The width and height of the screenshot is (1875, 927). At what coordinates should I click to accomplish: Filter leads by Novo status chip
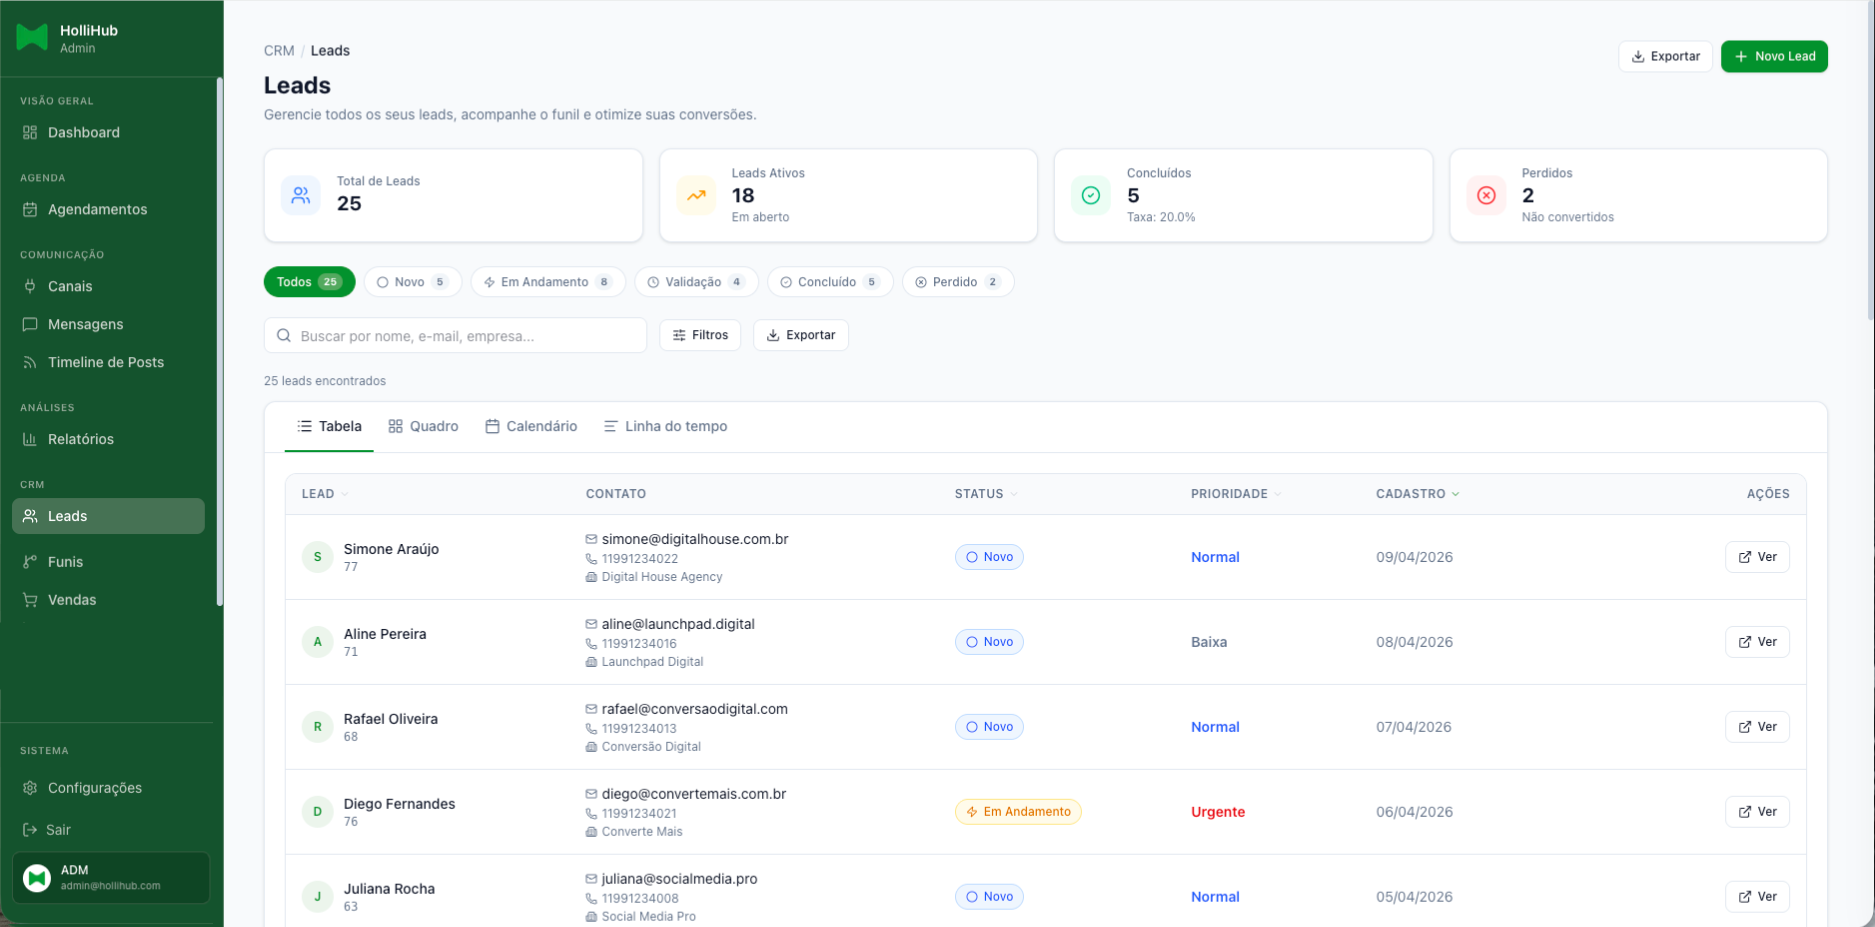tap(412, 282)
